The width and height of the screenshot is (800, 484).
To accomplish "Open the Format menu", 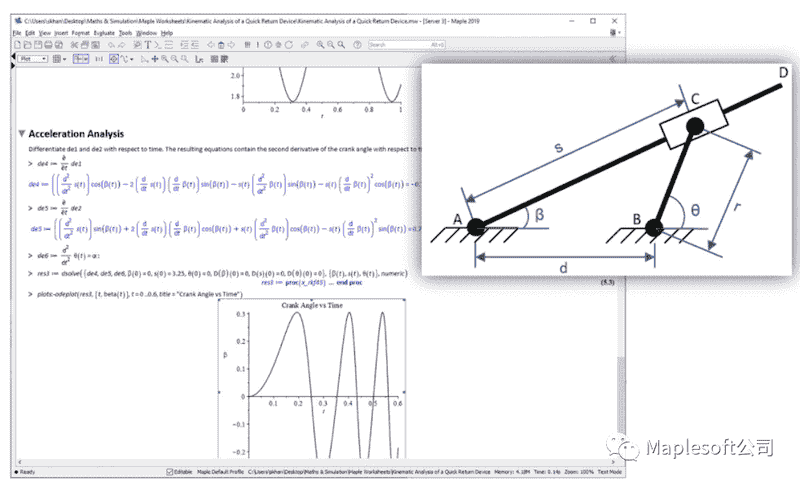I will [81, 33].
